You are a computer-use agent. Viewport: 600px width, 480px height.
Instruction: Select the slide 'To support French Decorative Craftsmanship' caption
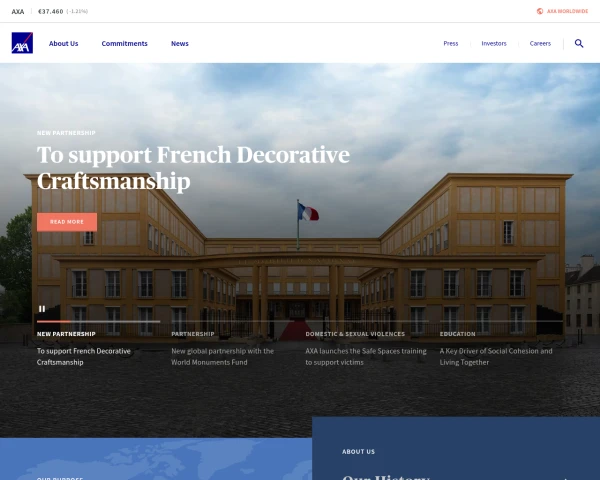(x=84, y=356)
